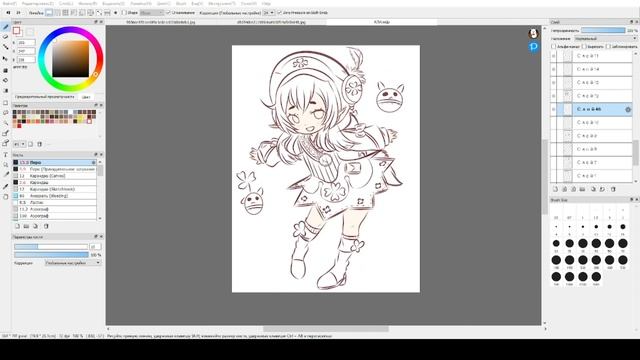Select the Lasso tool
The width and height of the screenshot is (640, 360).
(x=5, y=112)
